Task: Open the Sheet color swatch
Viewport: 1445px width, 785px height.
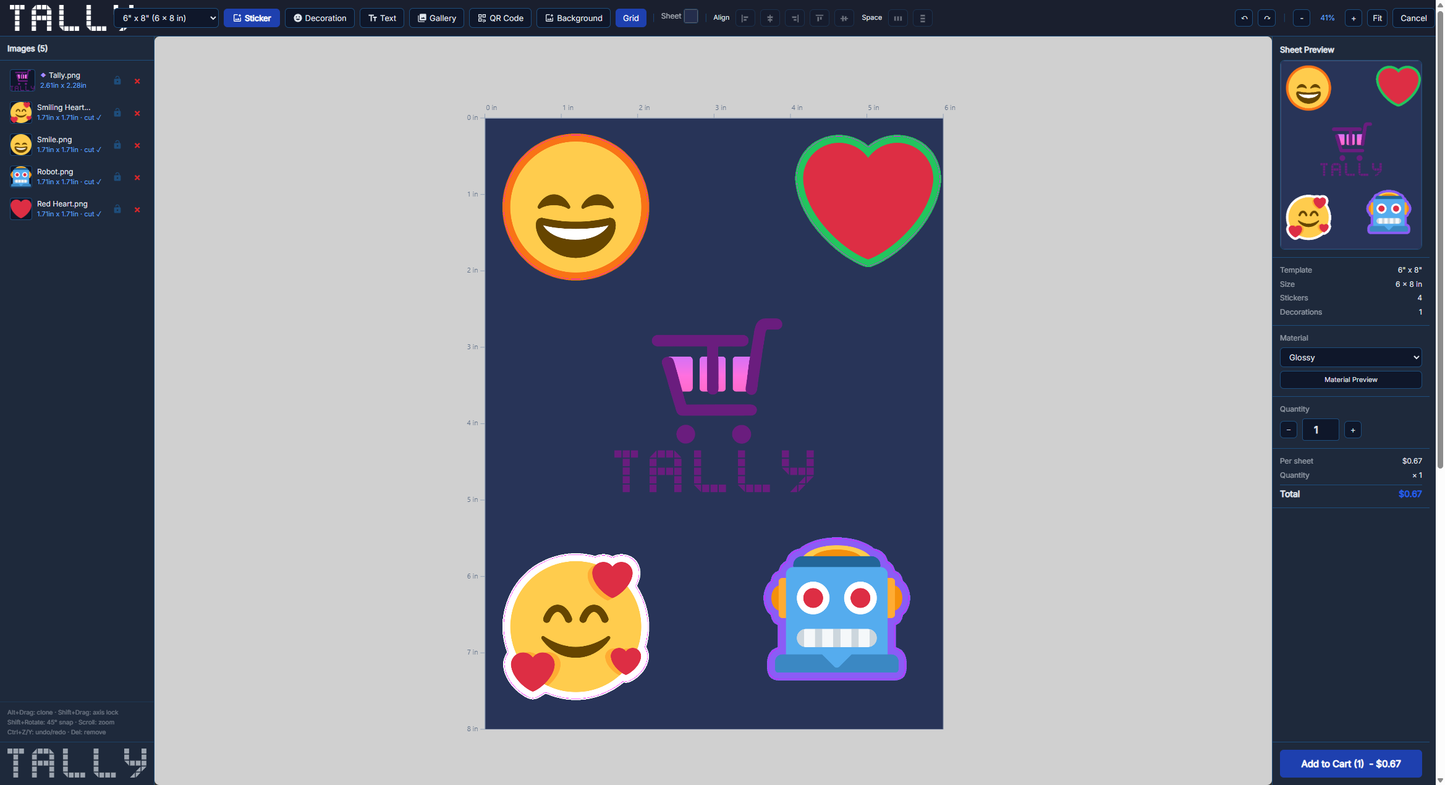Action: pos(691,16)
